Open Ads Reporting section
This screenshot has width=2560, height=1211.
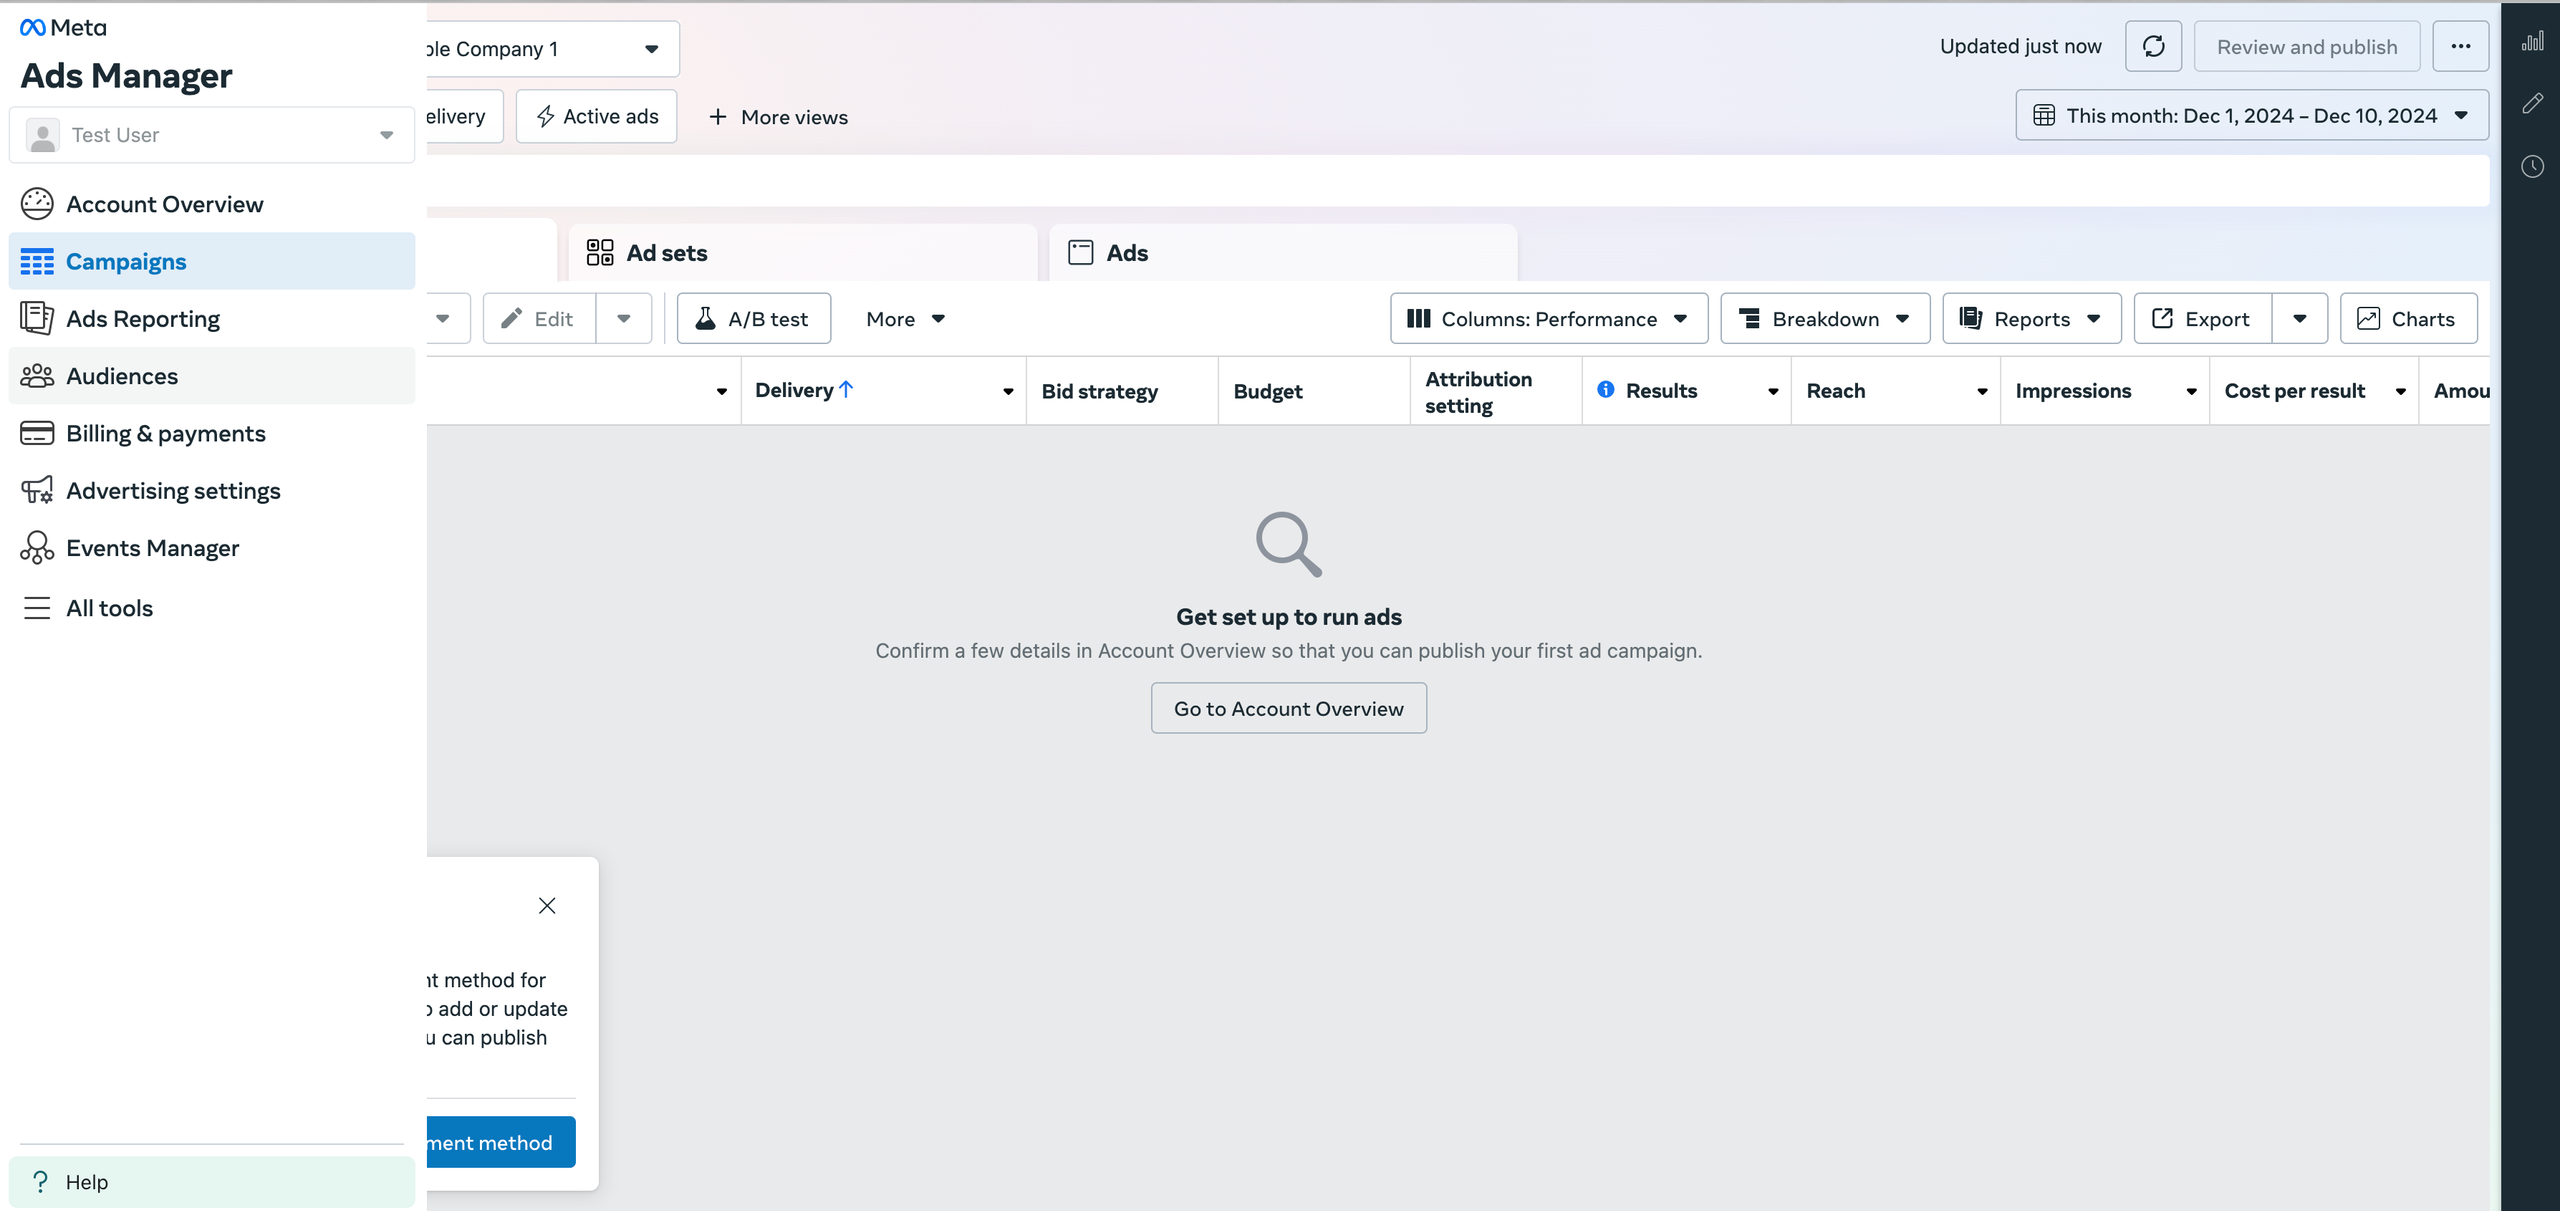(x=211, y=319)
